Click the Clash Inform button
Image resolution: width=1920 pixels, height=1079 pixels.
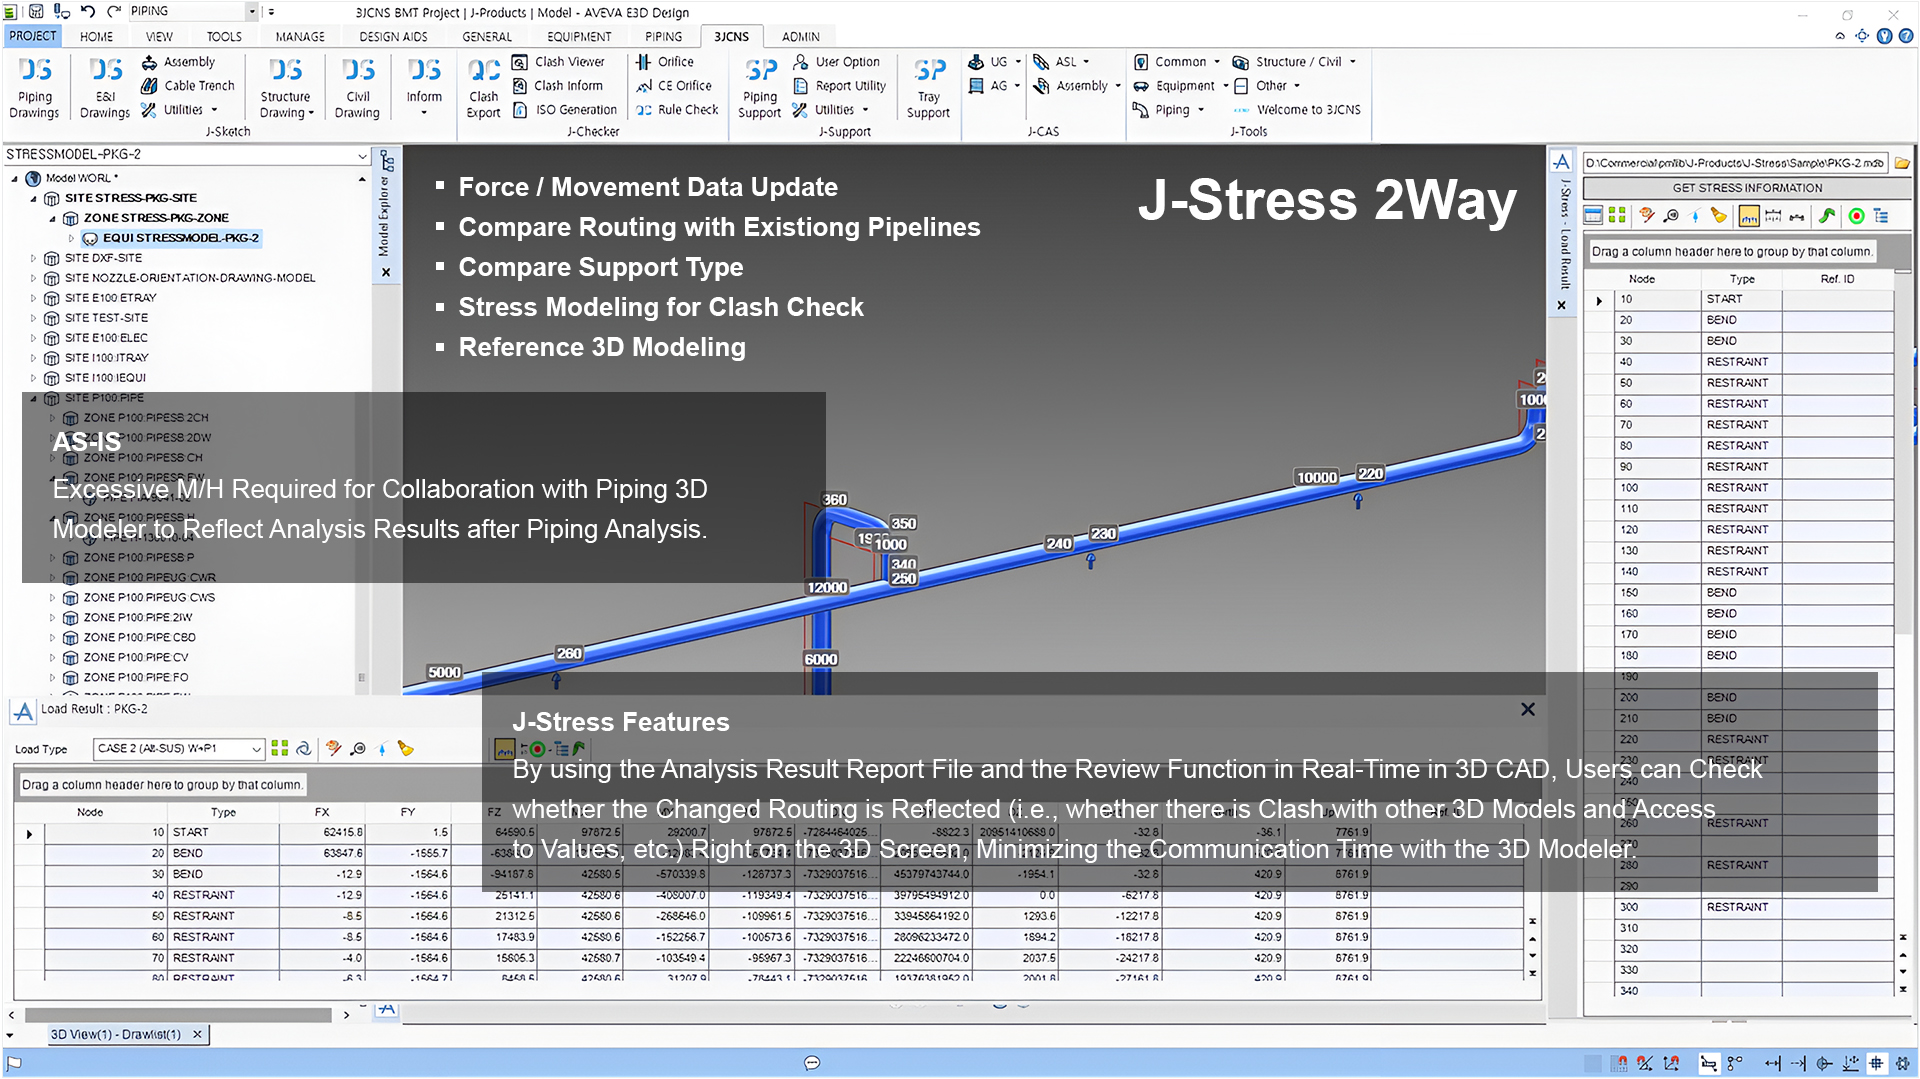pyautogui.click(x=557, y=86)
